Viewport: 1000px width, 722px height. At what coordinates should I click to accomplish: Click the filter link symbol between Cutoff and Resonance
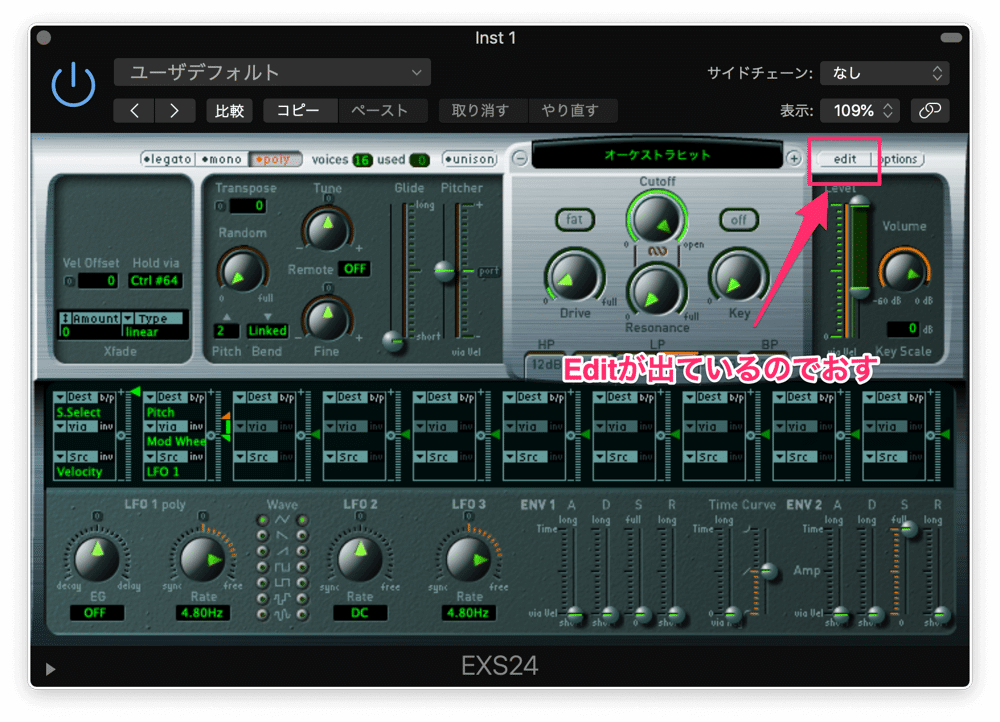point(657,251)
